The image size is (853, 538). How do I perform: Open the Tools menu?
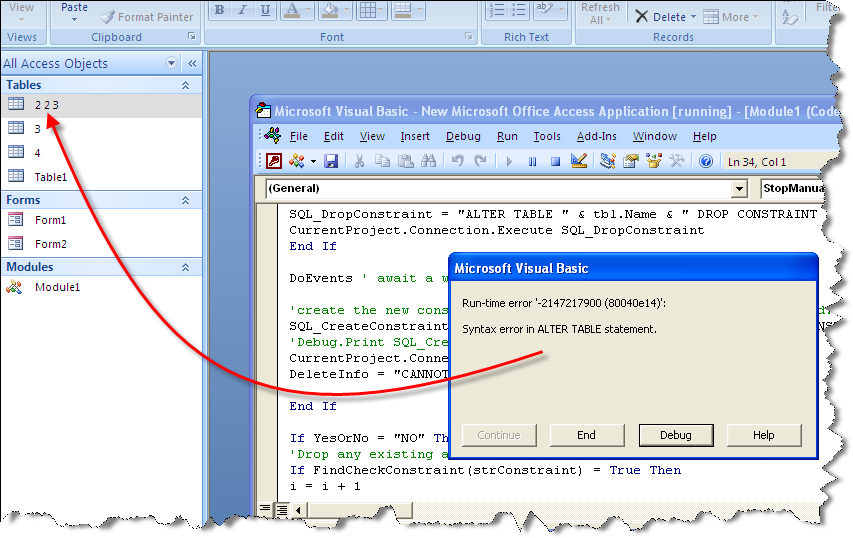[x=547, y=137]
